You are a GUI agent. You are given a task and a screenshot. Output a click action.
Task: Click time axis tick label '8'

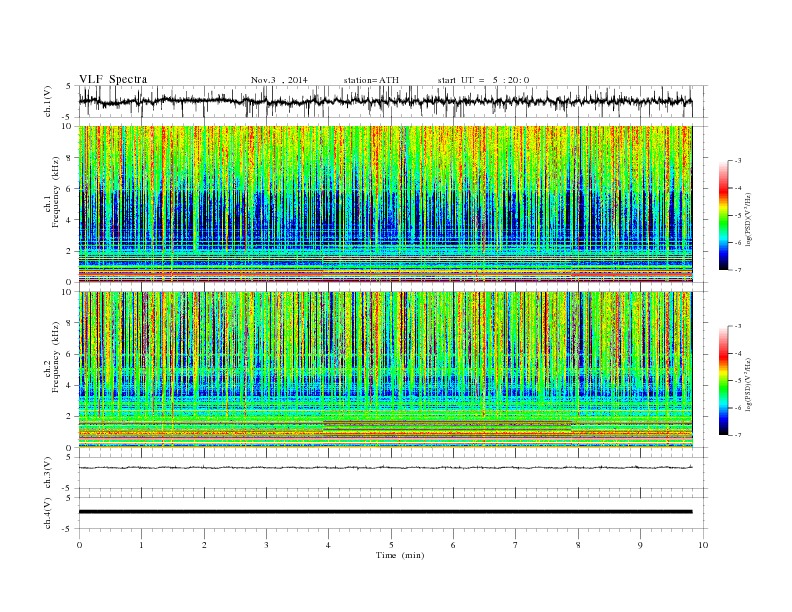tap(578, 545)
